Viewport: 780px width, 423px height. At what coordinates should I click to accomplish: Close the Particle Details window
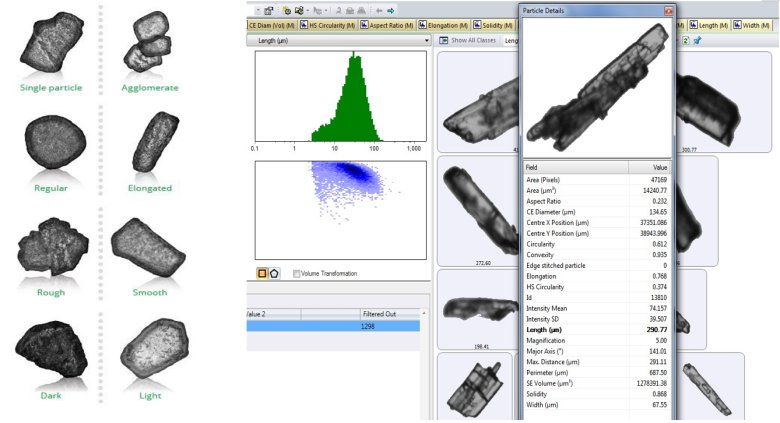click(x=668, y=10)
